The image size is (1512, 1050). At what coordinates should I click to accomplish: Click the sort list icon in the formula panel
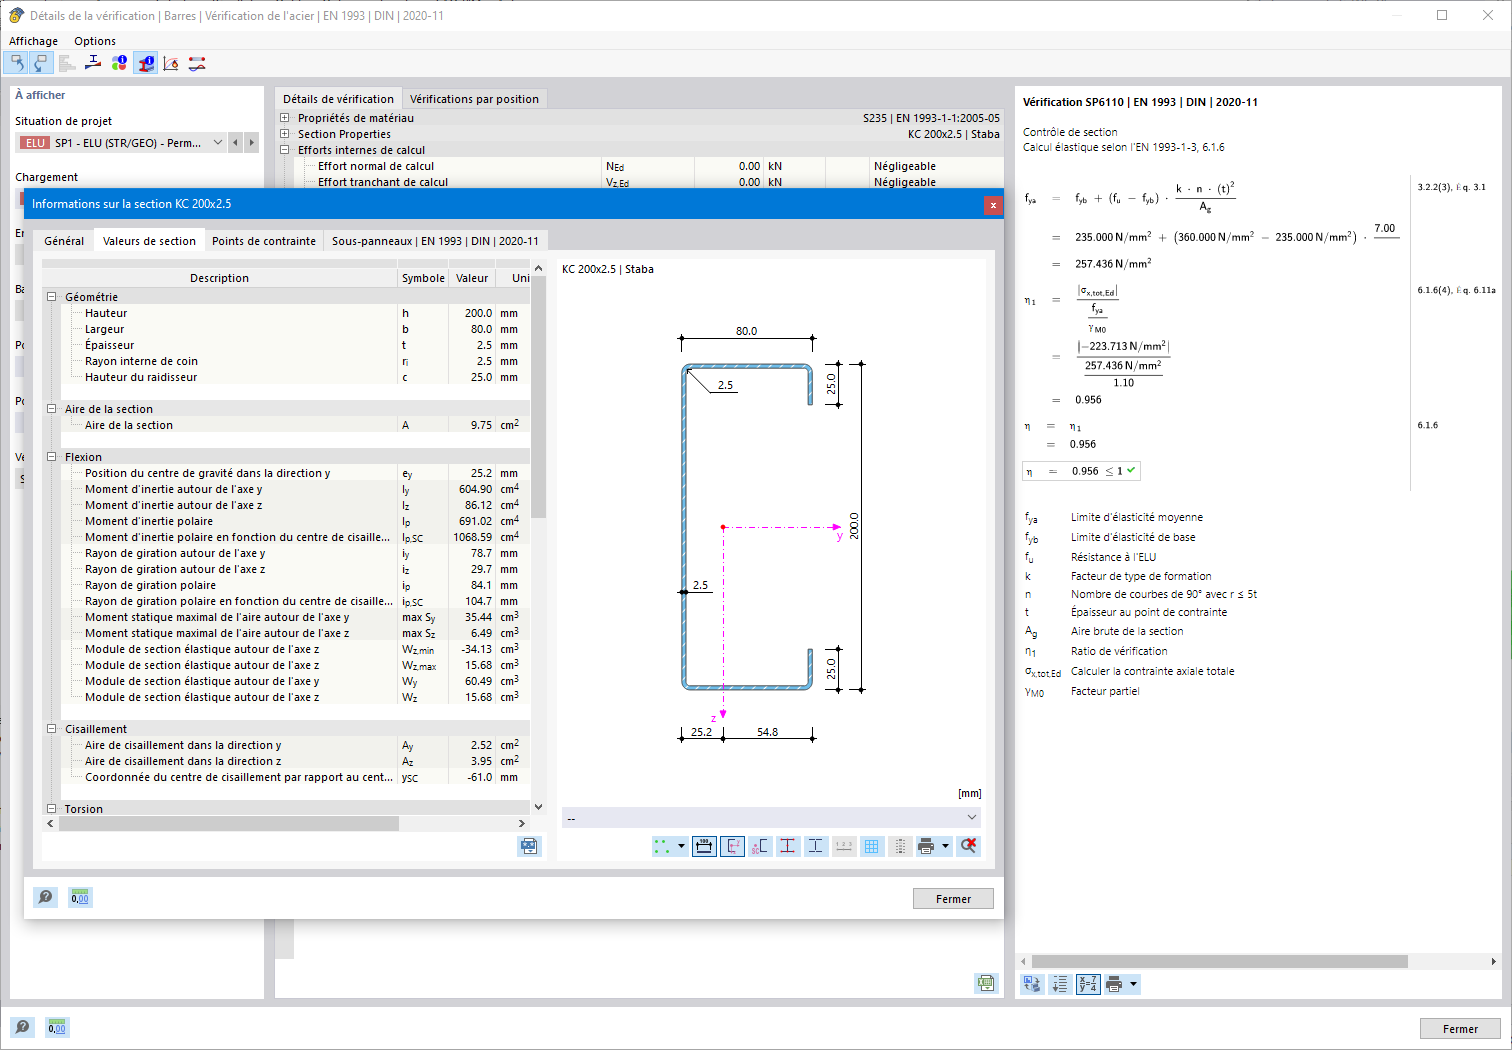point(1060,984)
